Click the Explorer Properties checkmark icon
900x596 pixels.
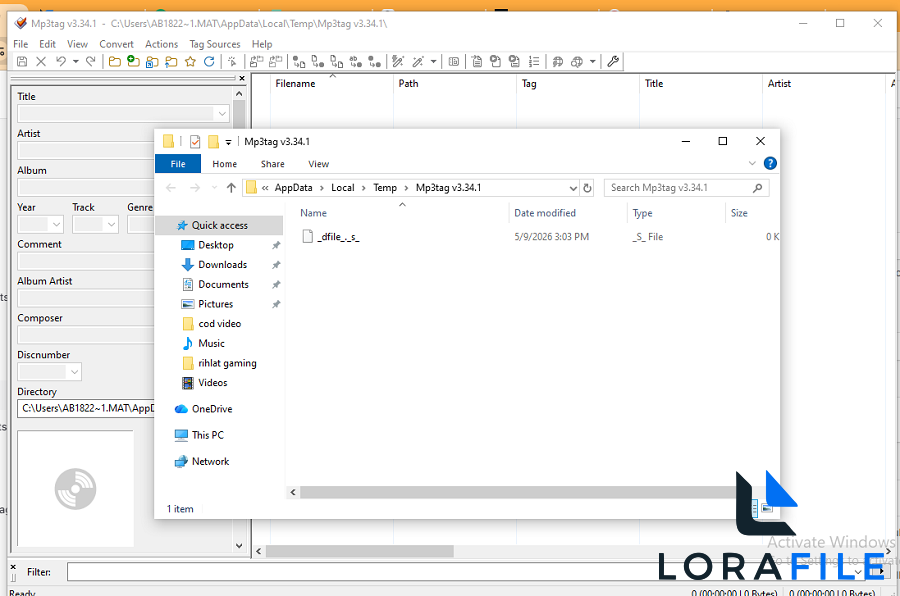point(195,142)
